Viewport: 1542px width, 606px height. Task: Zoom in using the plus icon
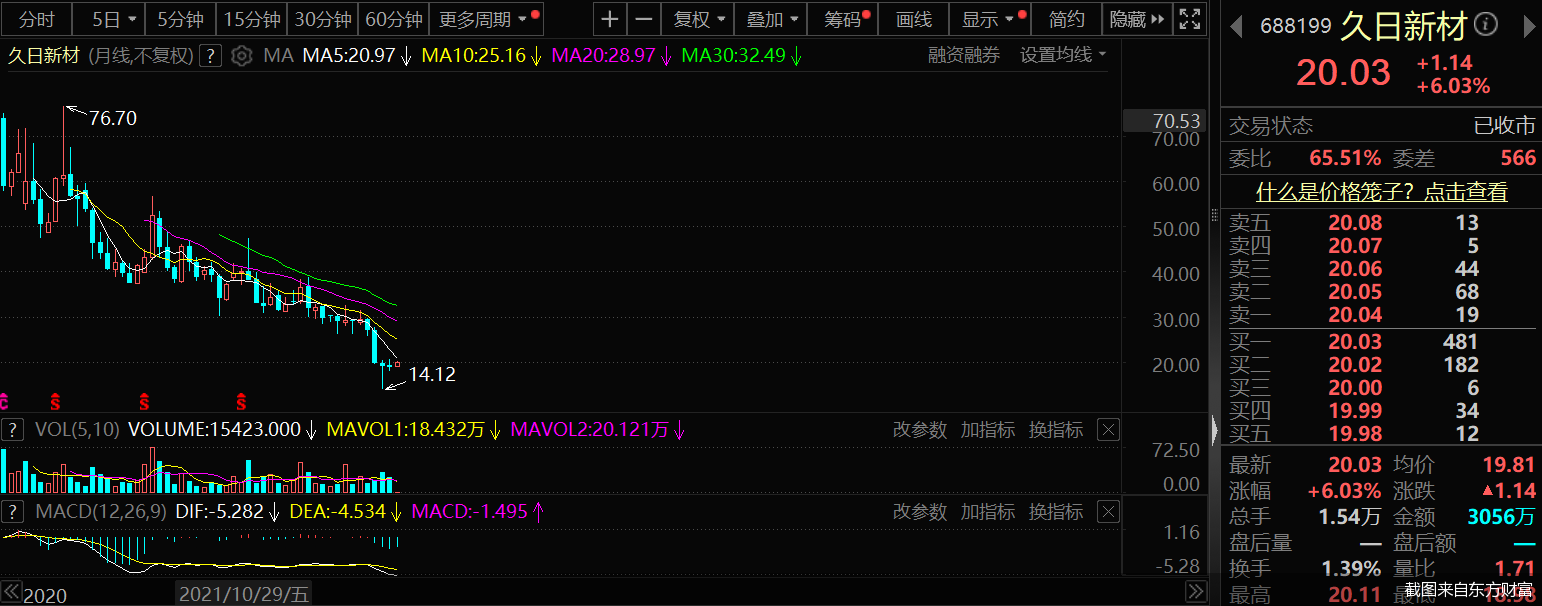pyautogui.click(x=611, y=18)
